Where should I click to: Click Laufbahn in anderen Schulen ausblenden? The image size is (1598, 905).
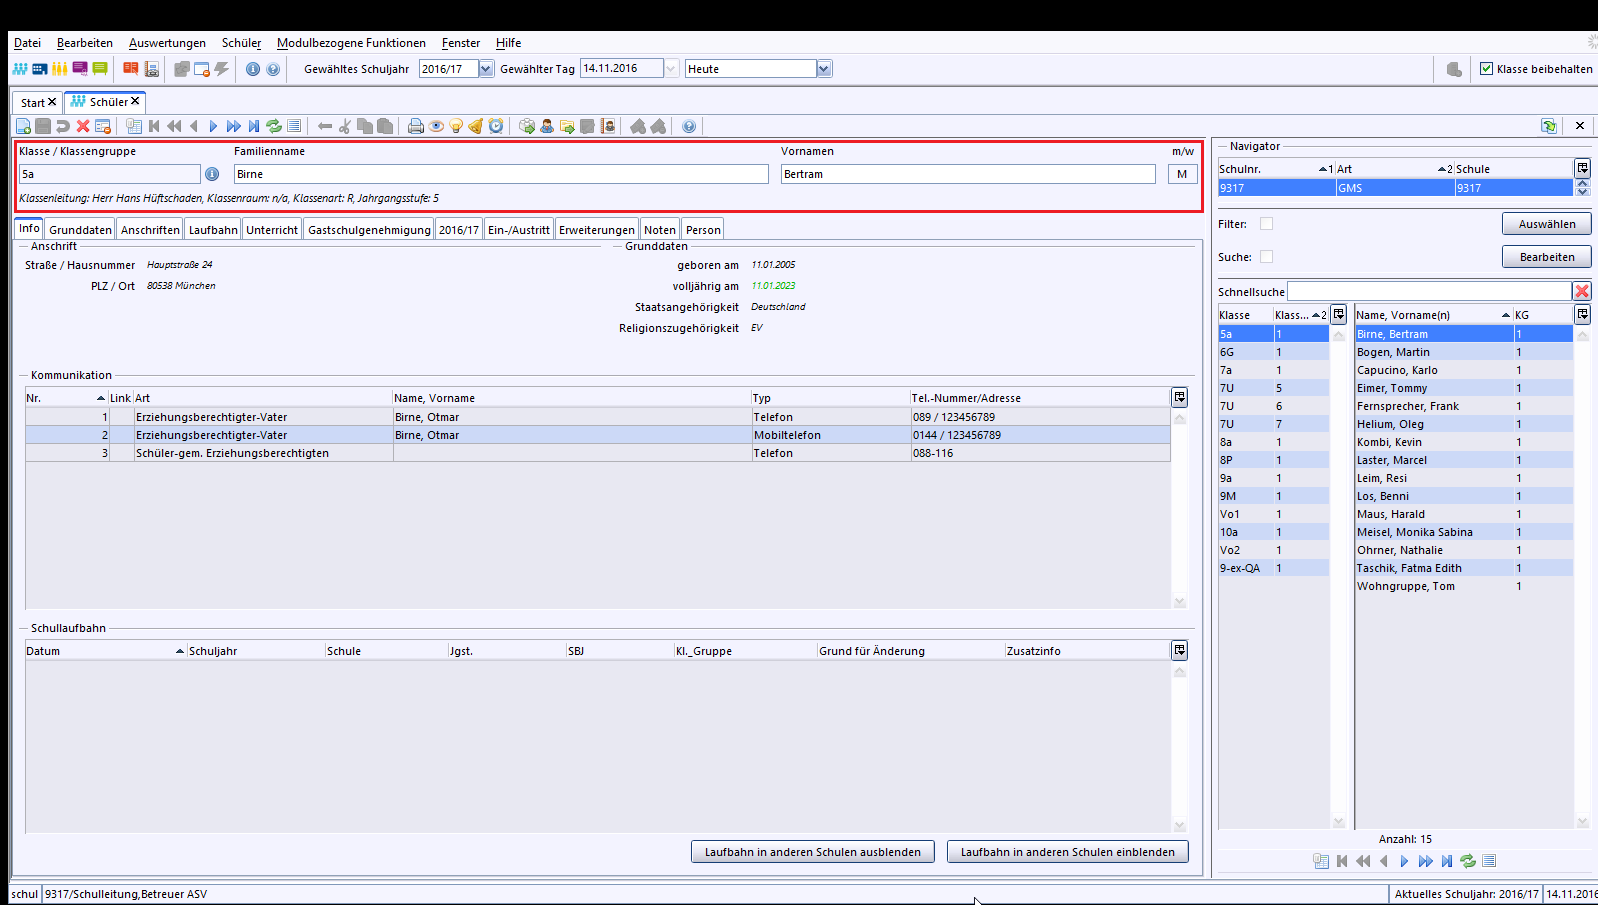tap(812, 852)
